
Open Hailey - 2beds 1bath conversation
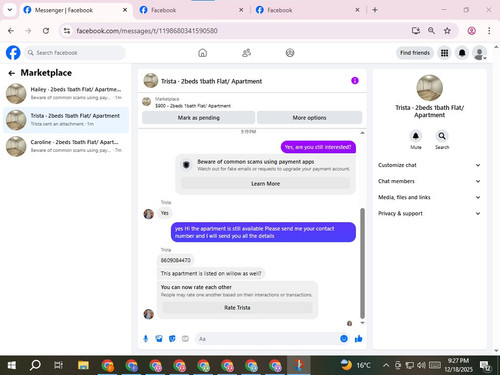click(x=66, y=93)
